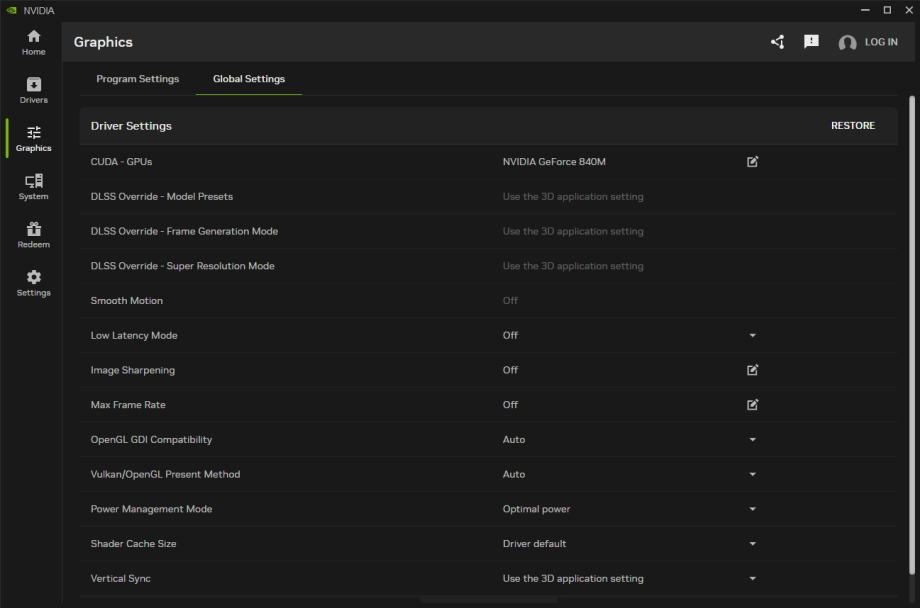Open the Vertical Sync dropdown
The width and height of the screenshot is (920, 608).
(753, 579)
